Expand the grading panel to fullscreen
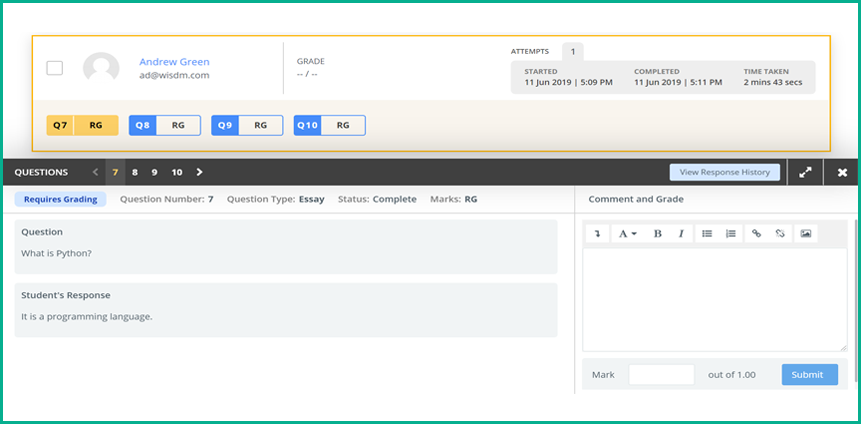861x424 pixels. click(805, 172)
